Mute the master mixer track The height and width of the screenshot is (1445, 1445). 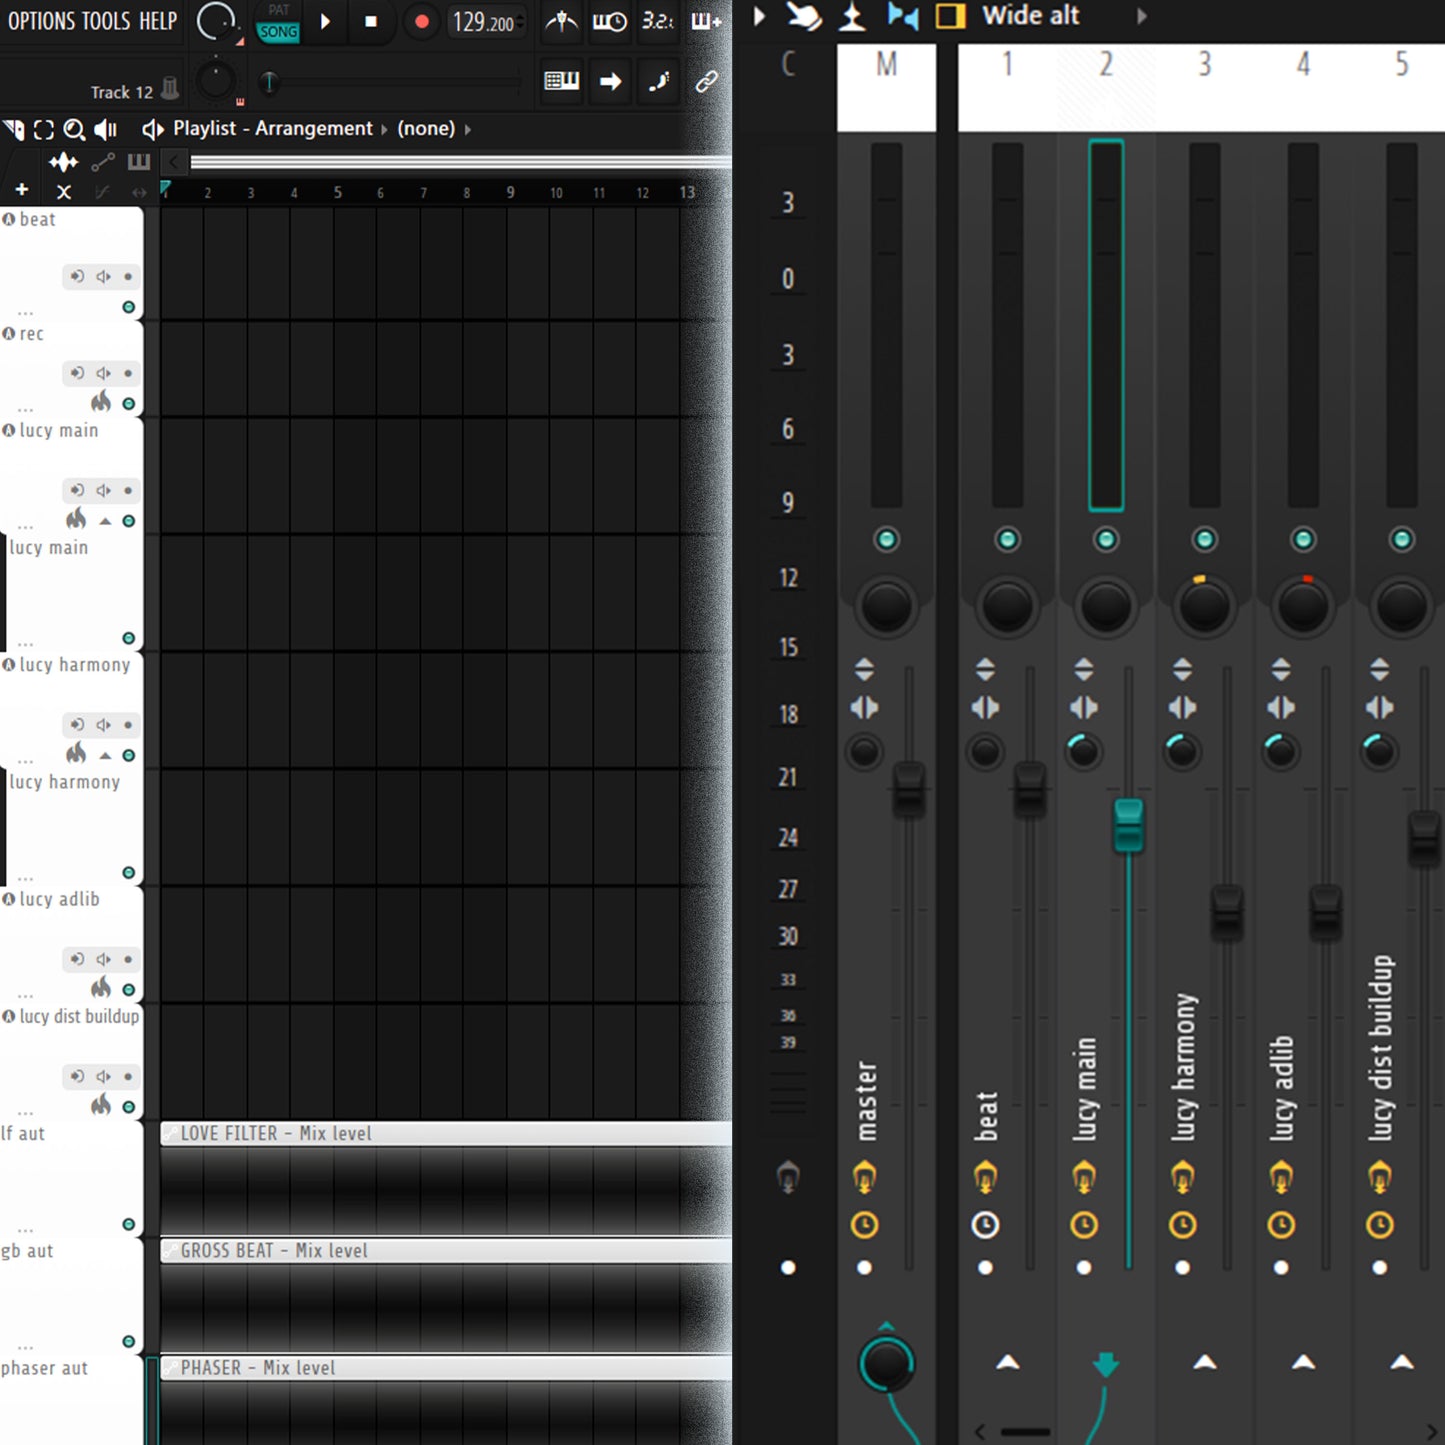886,540
